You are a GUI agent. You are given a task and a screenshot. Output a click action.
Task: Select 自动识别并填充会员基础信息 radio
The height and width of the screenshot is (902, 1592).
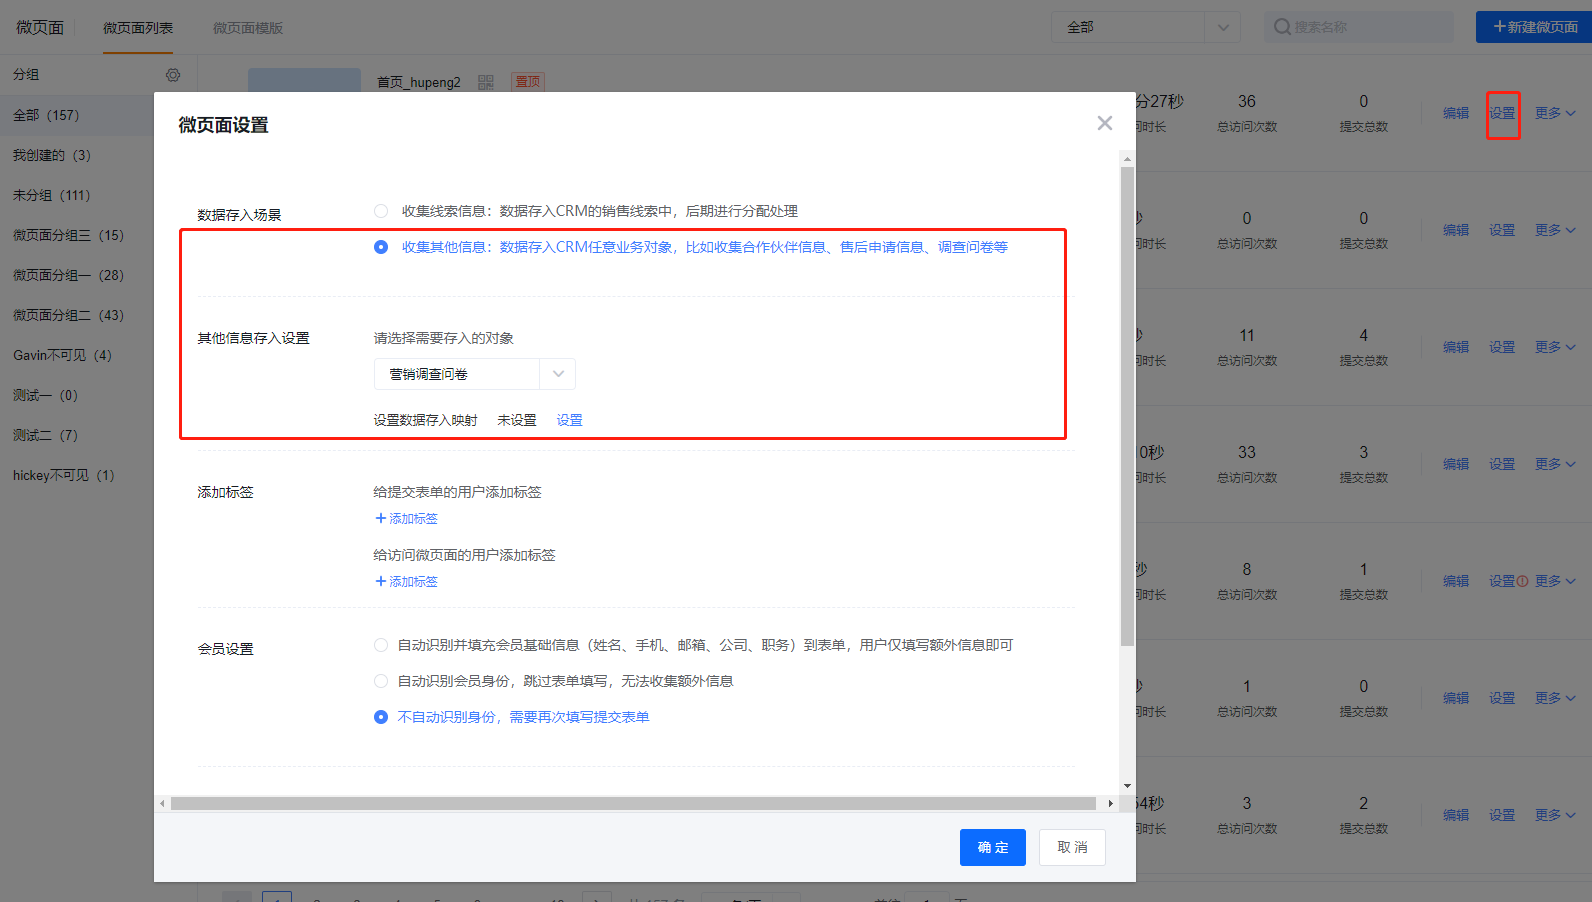(381, 645)
